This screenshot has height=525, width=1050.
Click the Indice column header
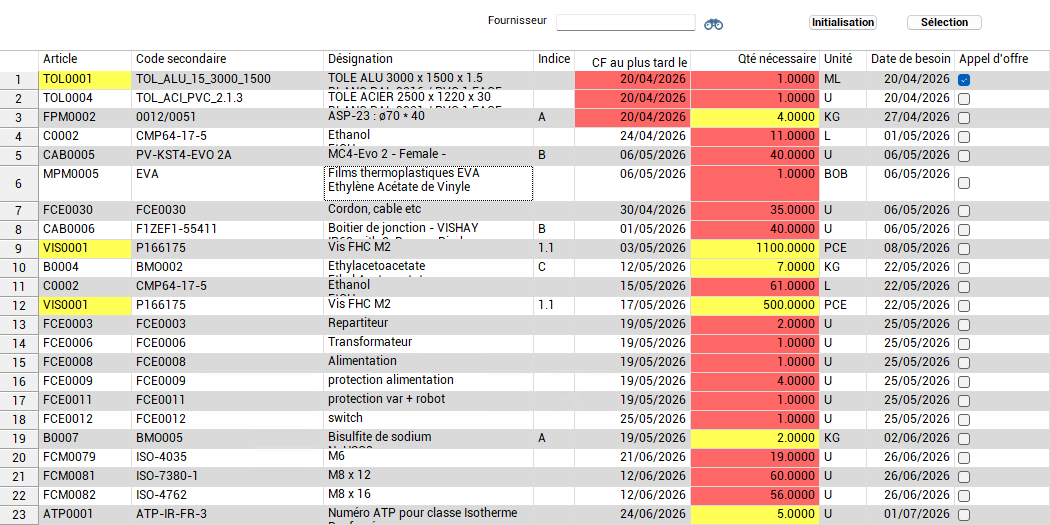click(x=554, y=60)
